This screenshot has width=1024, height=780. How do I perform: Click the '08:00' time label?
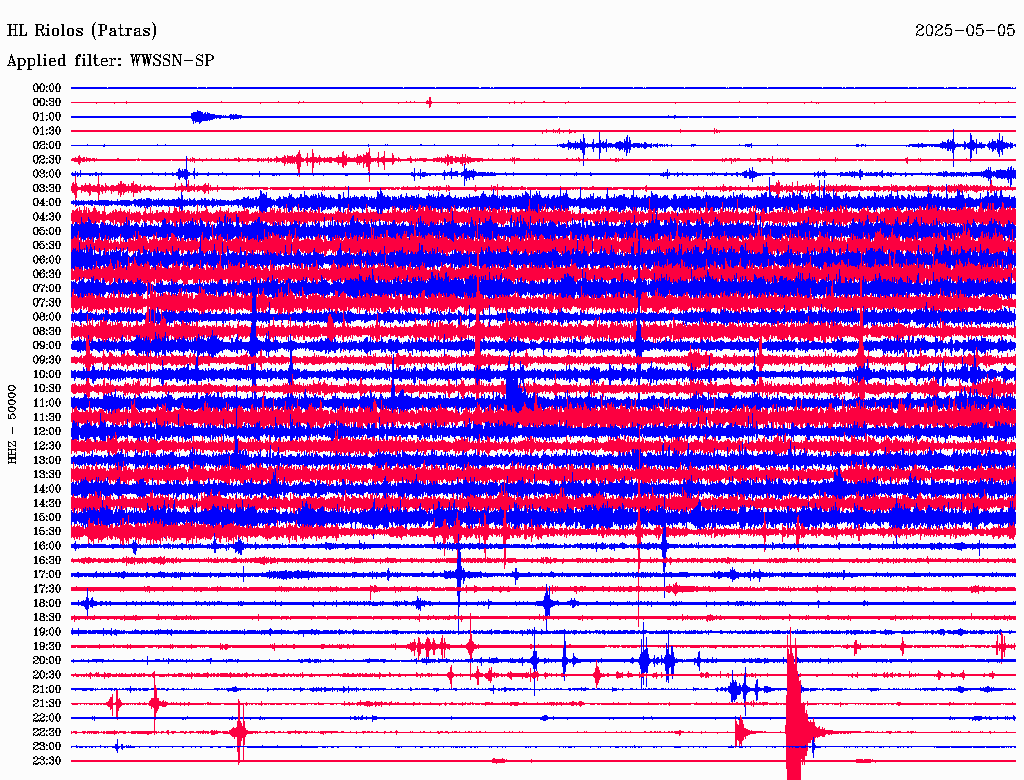point(47,317)
